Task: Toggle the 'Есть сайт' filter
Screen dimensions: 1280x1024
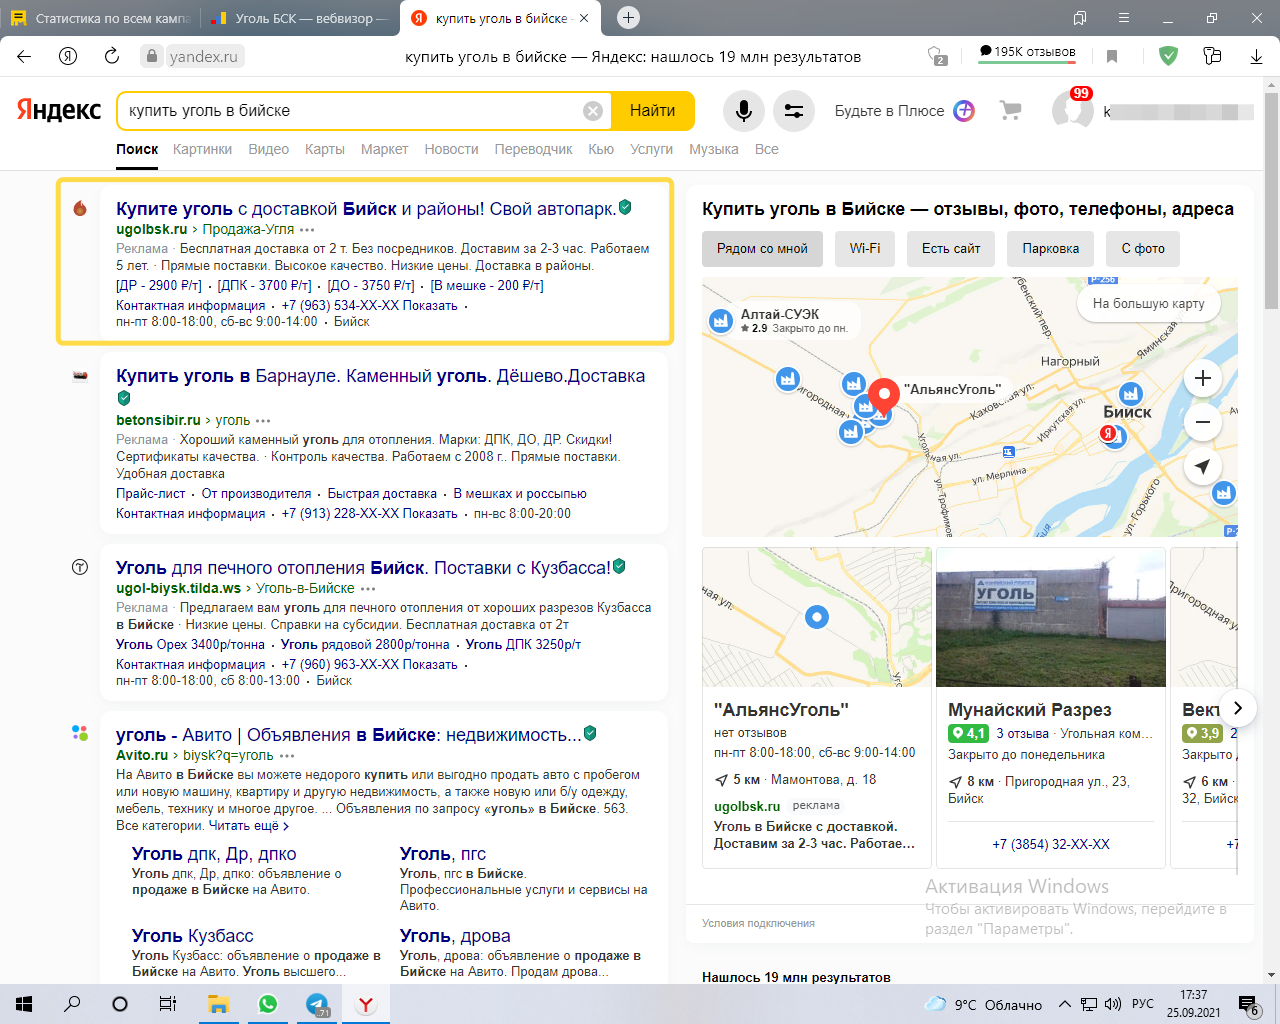Action: tap(951, 249)
